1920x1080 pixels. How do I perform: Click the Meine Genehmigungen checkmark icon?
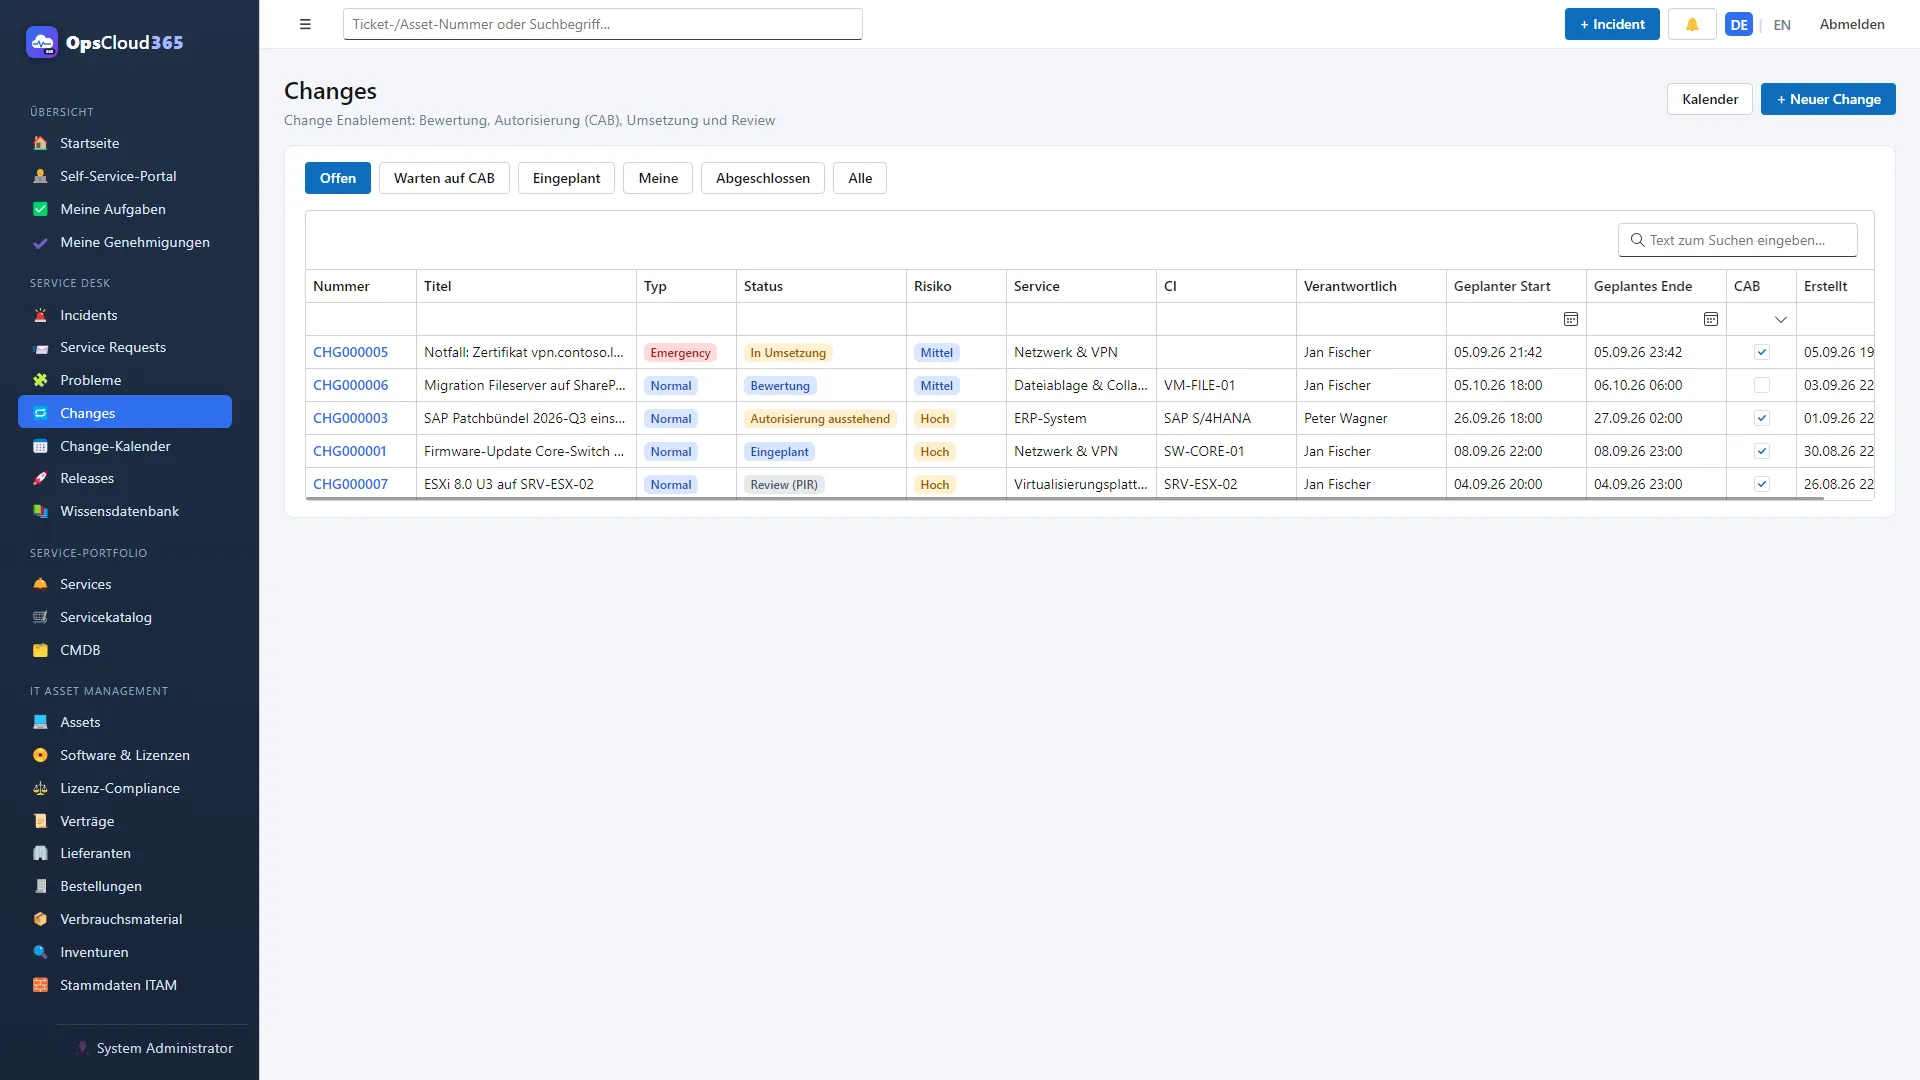point(40,242)
